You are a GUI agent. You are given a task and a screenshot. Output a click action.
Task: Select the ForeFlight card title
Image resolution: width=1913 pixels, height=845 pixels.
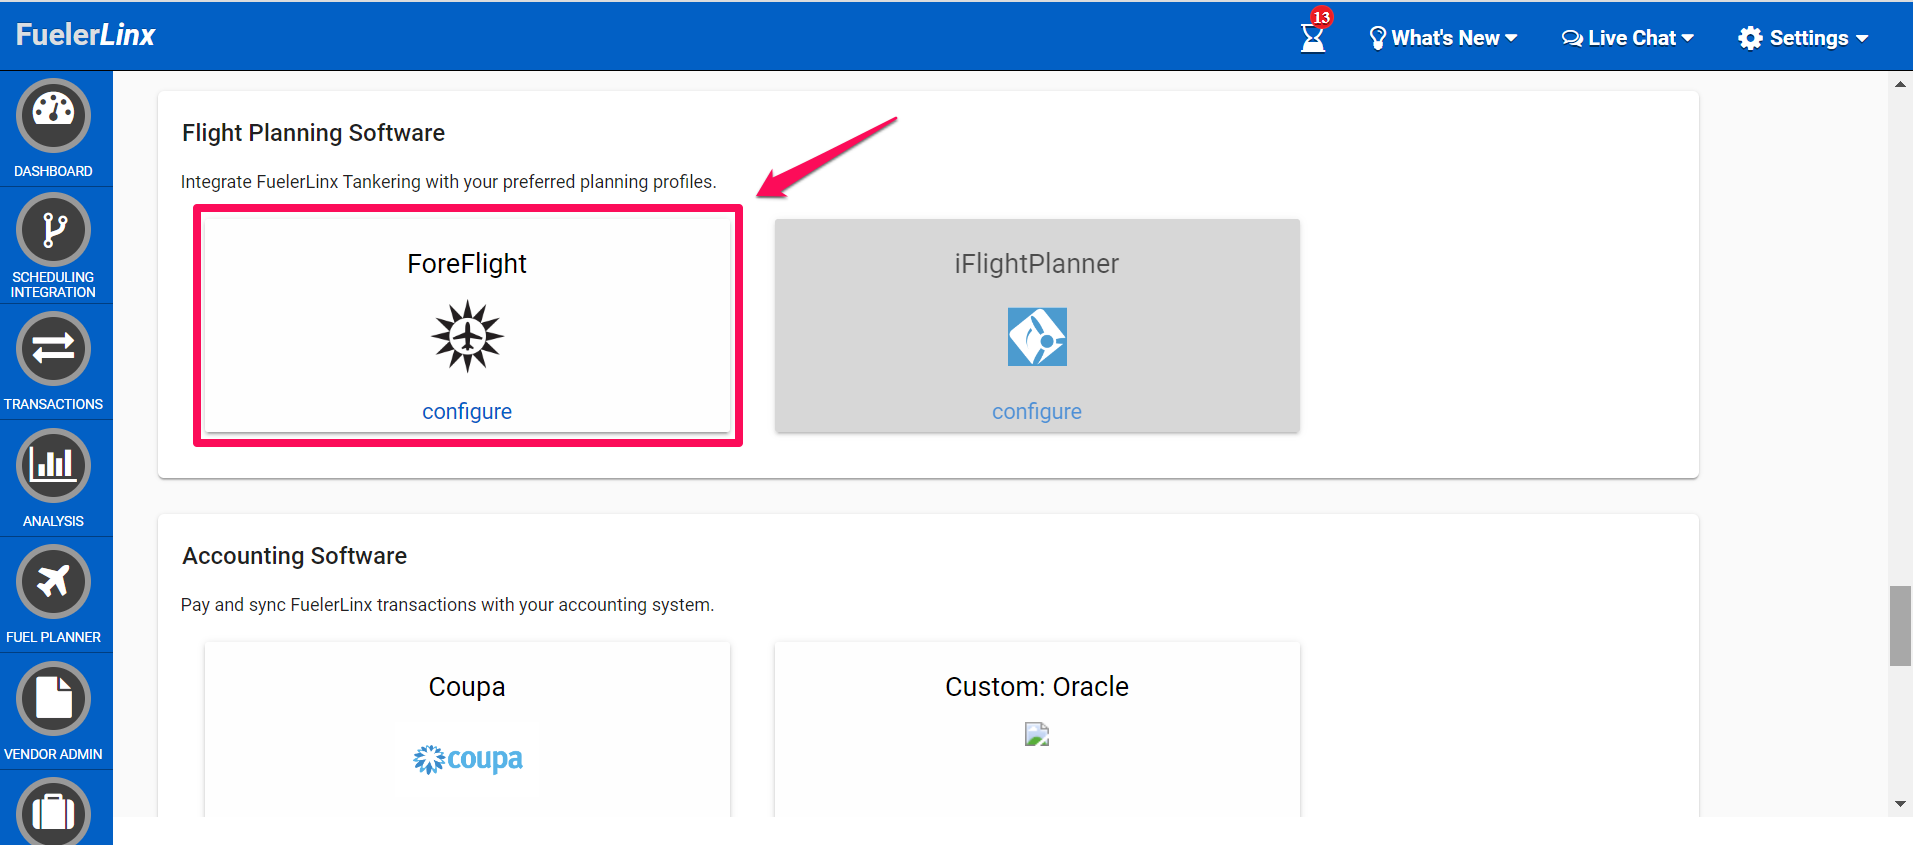click(467, 263)
